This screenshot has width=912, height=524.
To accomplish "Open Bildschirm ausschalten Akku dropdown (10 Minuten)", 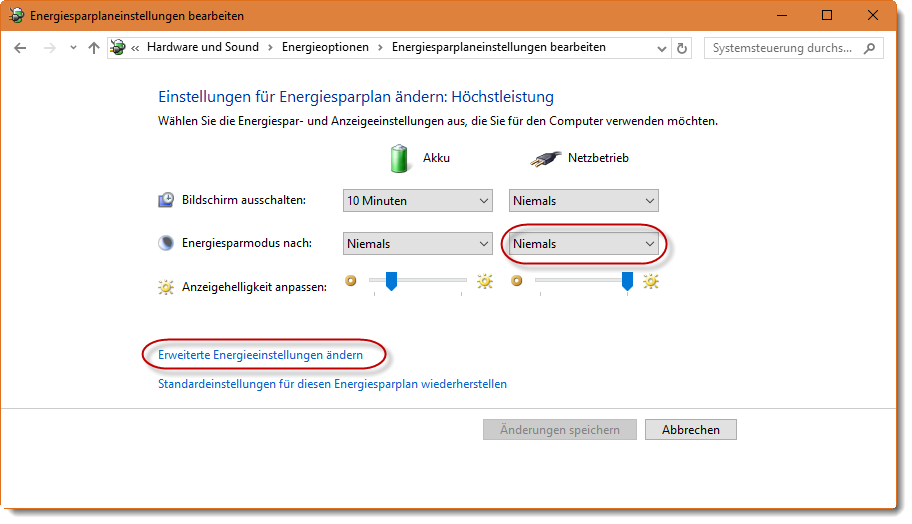I will (x=417, y=201).
